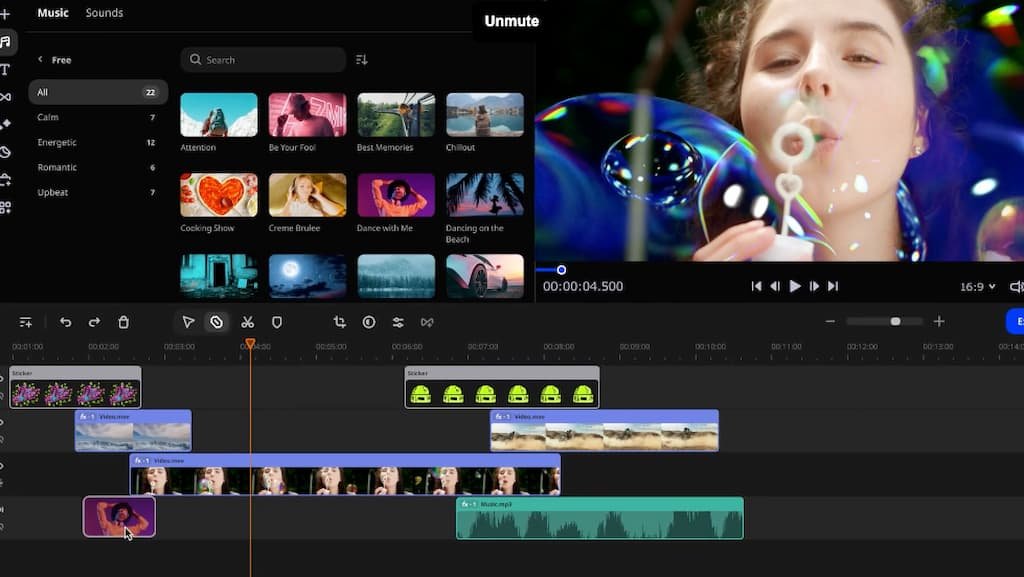This screenshot has height=577, width=1024.
Task: Click the Unmute overlay on preview
Action: [x=511, y=20]
